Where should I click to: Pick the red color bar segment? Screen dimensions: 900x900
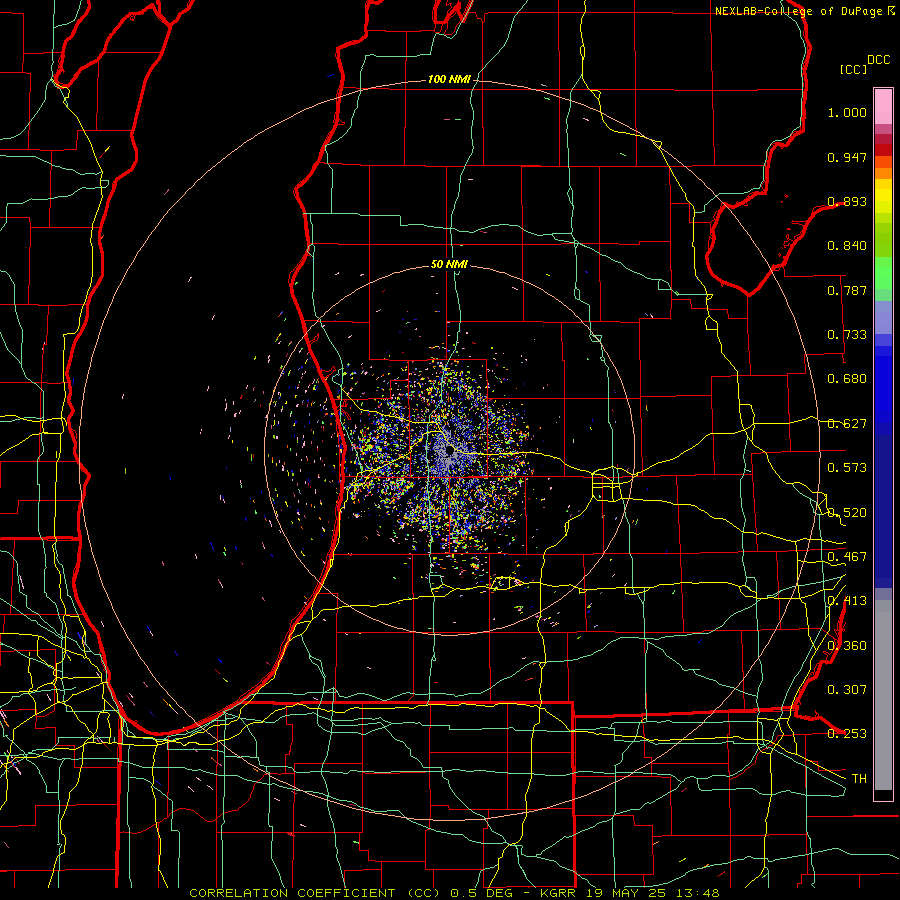pos(883,150)
